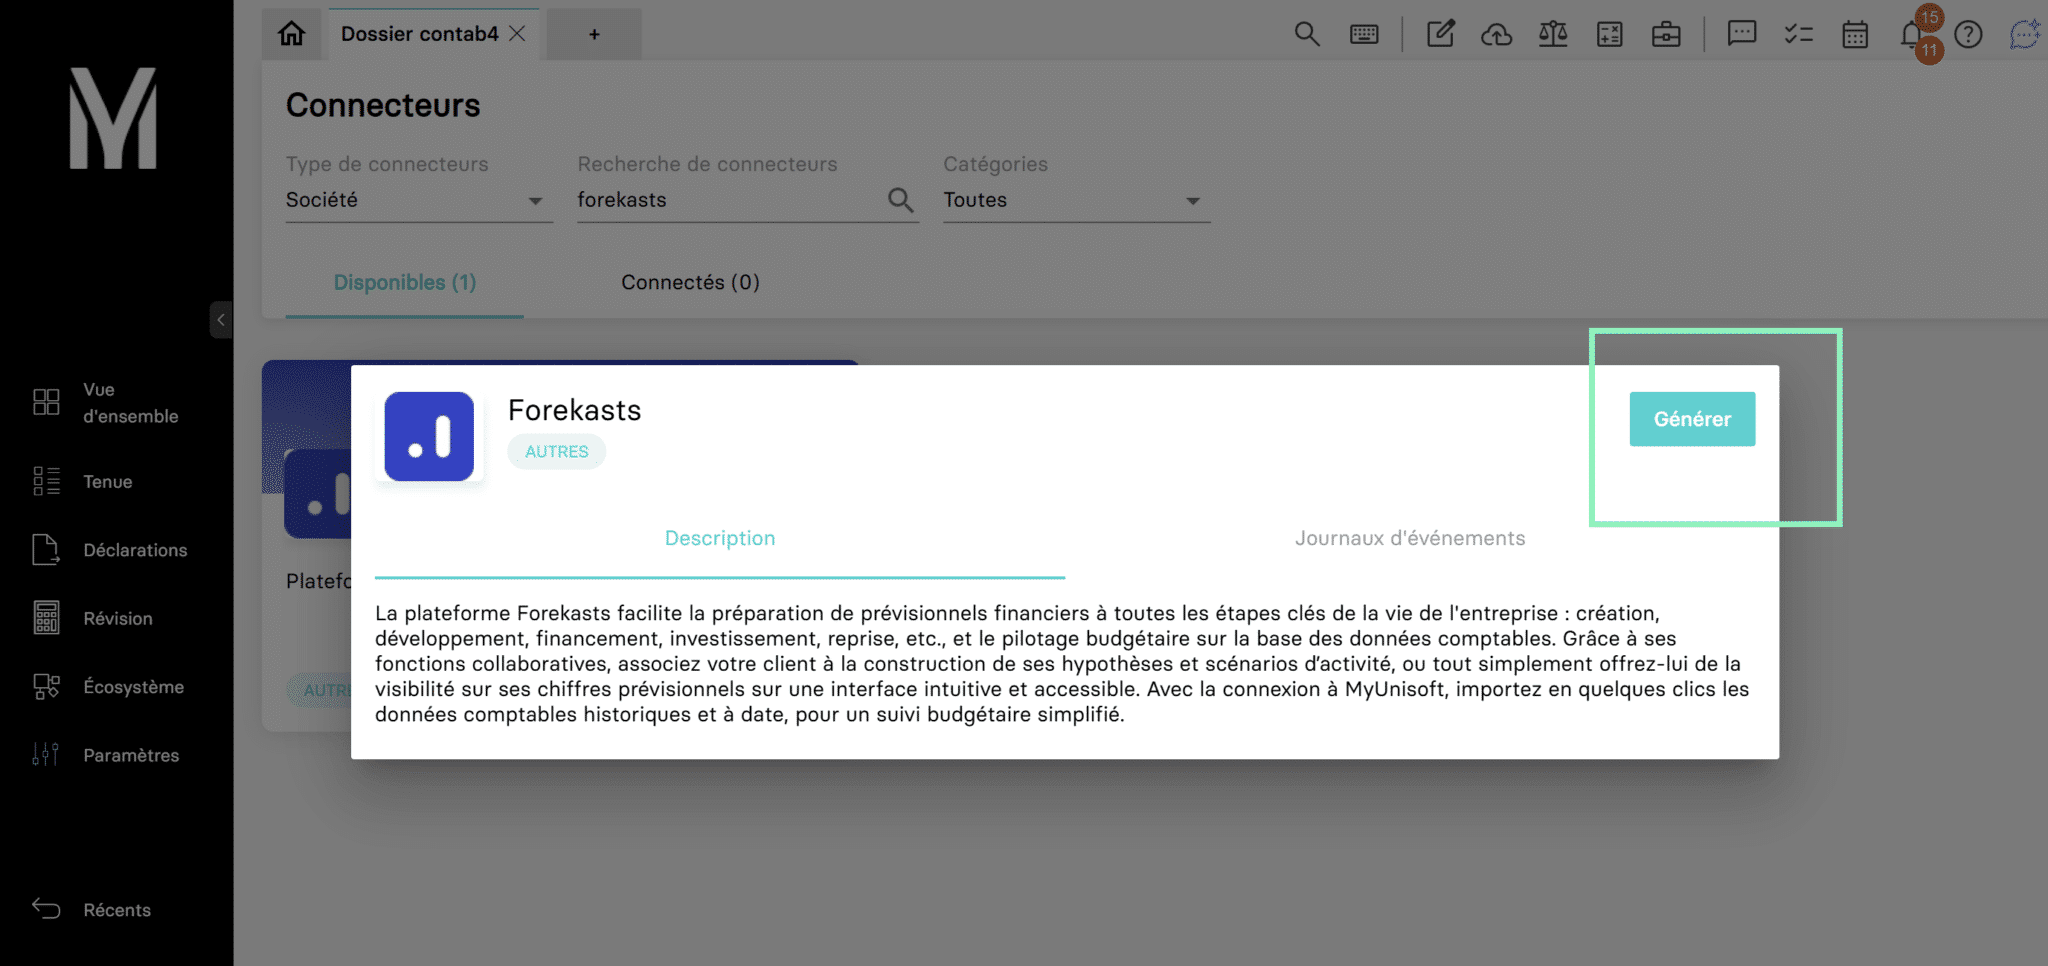Switch to the Connectés (0) tab

tap(690, 282)
